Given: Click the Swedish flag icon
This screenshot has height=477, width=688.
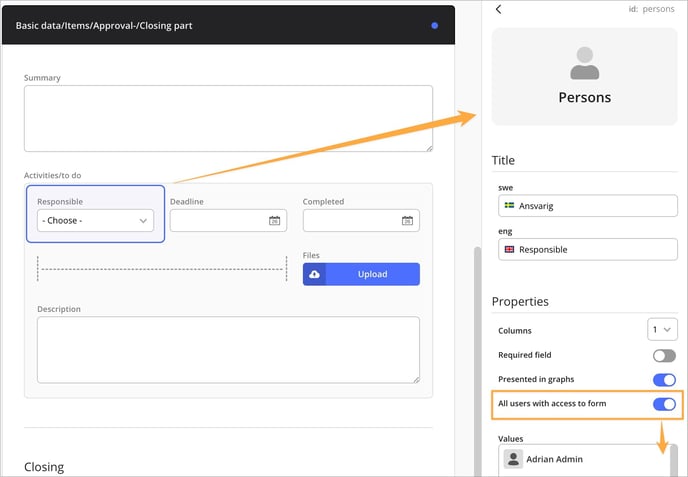Looking at the screenshot, I should (x=509, y=205).
